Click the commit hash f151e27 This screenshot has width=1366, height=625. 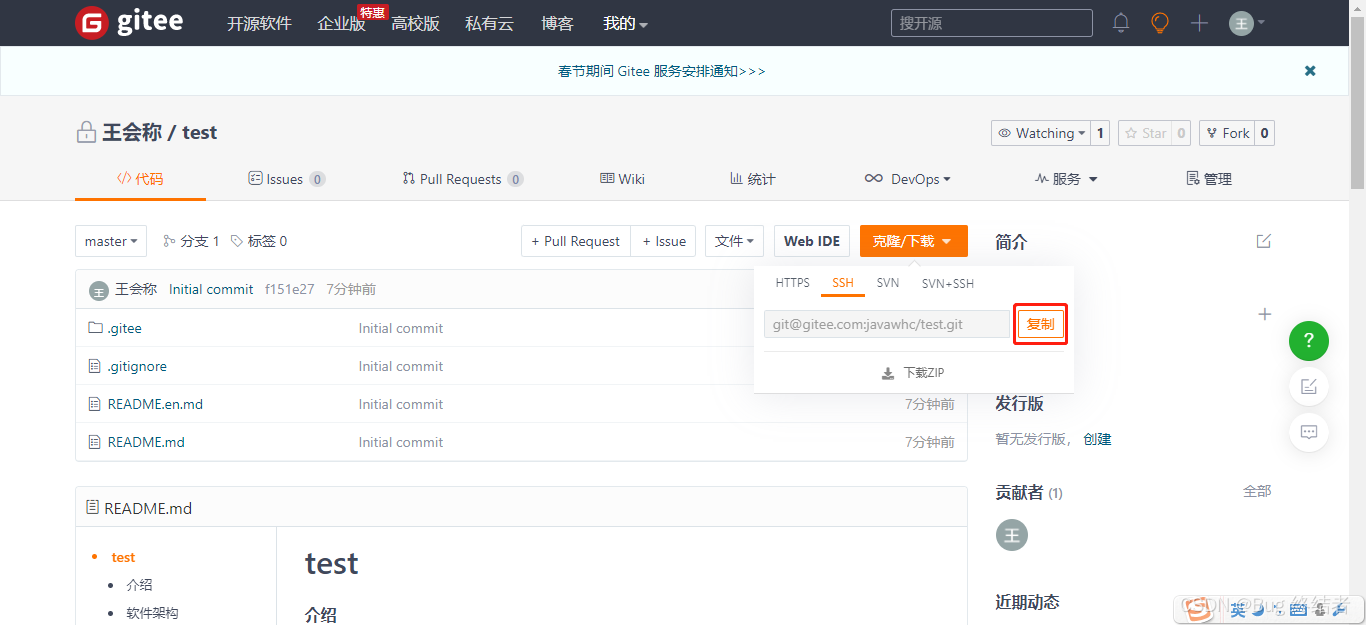click(290, 289)
